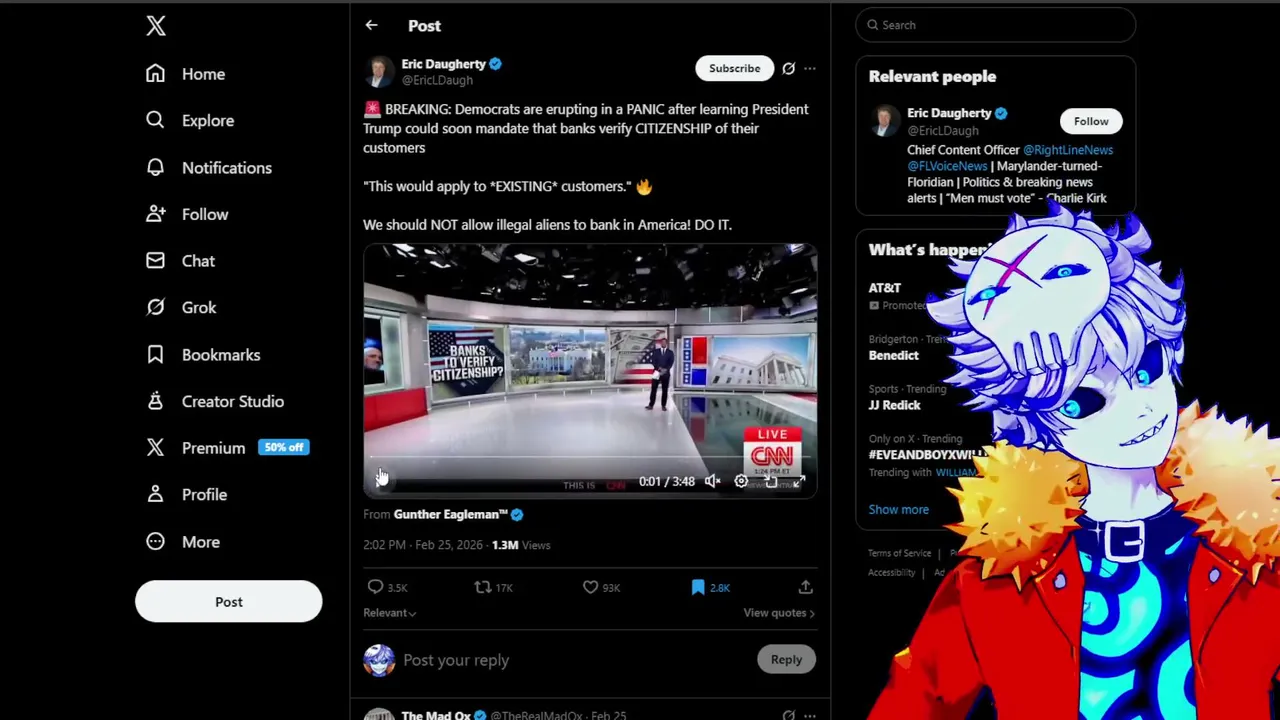This screenshot has width=1280, height=720.
Task: Toggle the bookmark with 2.8K count
Action: tap(710, 588)
